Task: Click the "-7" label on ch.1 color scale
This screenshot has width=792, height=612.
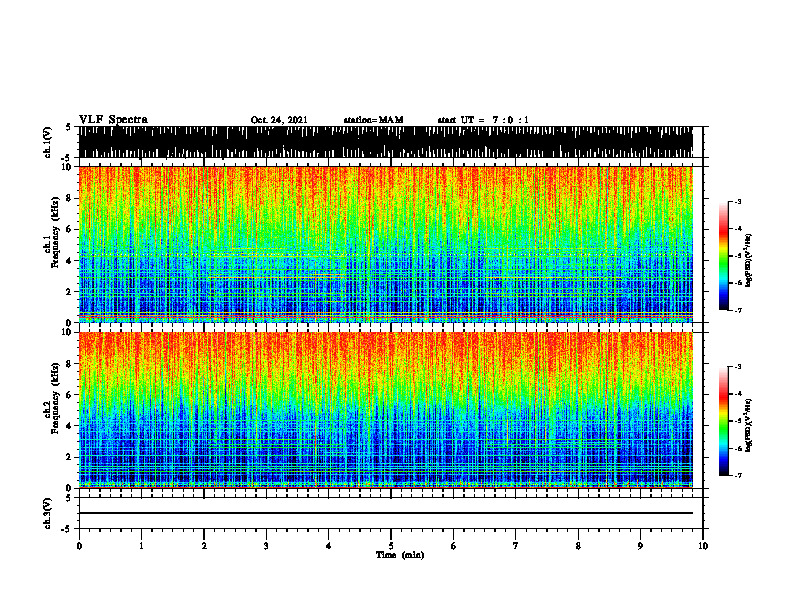Action: 738,310
